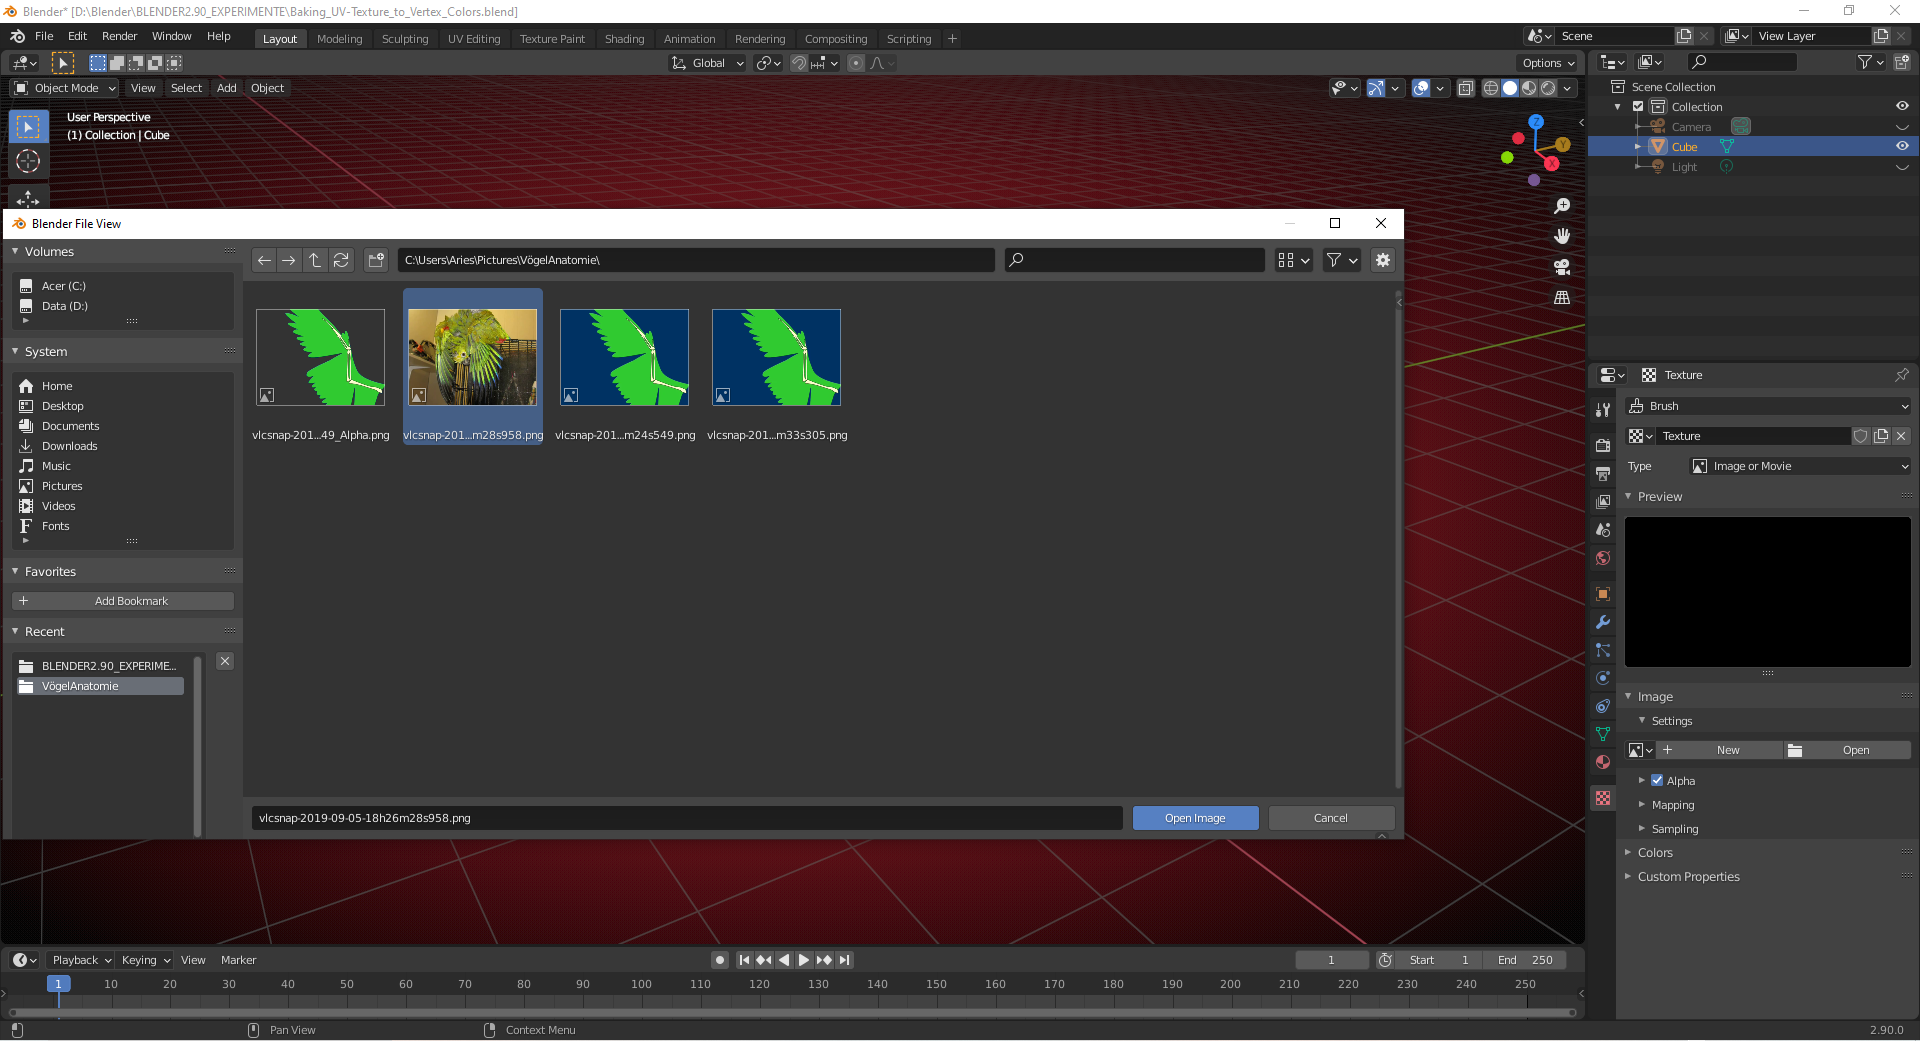Create new directory in the file browser
Viewport: 1920px width, 1041px height.
pos(375,260)
